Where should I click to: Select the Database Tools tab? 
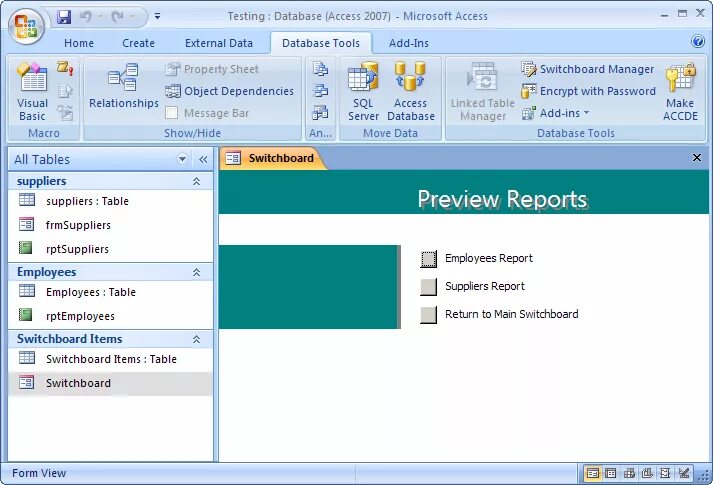(321, 43)
